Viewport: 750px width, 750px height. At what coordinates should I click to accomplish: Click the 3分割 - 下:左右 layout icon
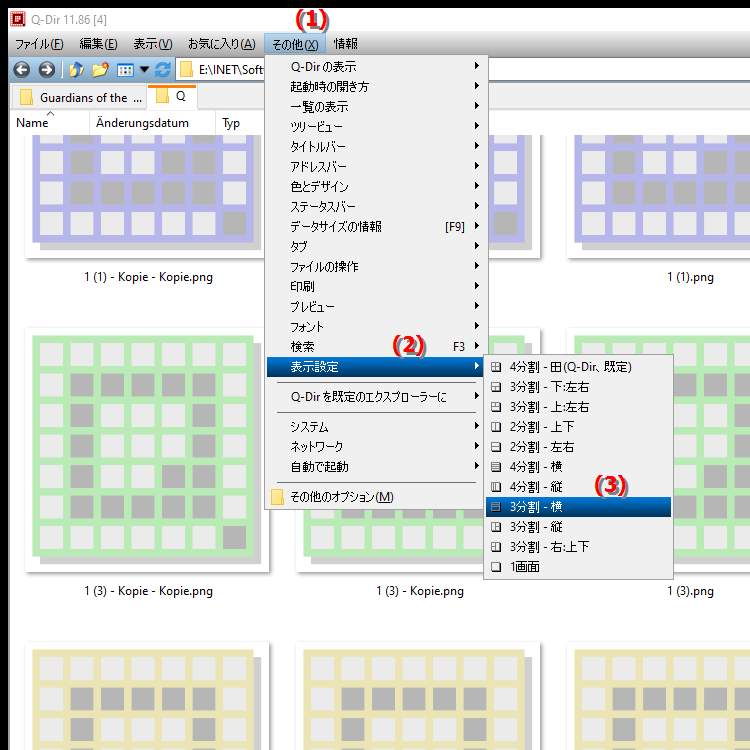[496, 387]
